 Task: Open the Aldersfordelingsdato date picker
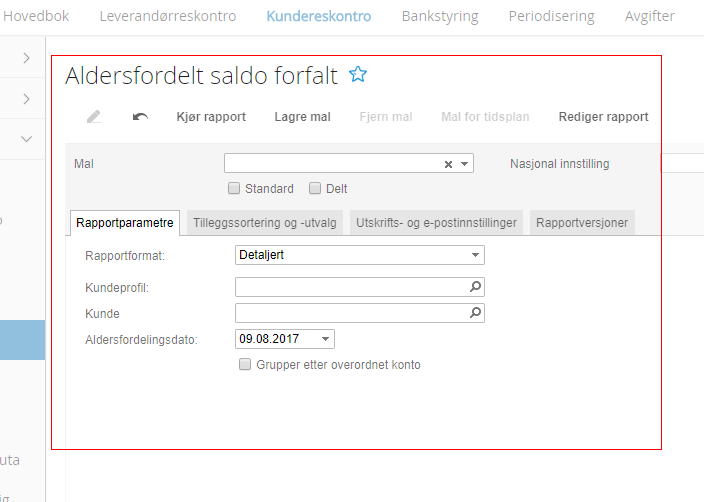coord(326,339)
